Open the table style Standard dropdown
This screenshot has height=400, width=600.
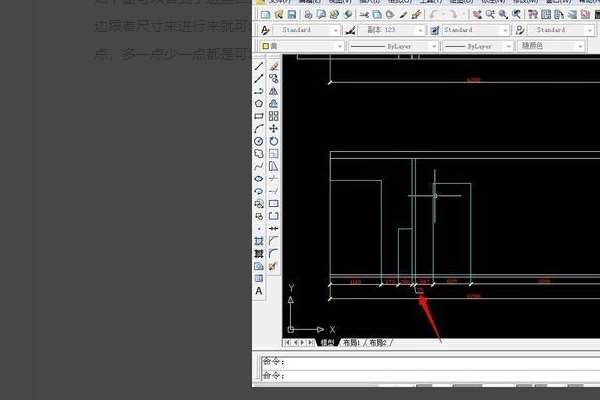coord(476,30)
